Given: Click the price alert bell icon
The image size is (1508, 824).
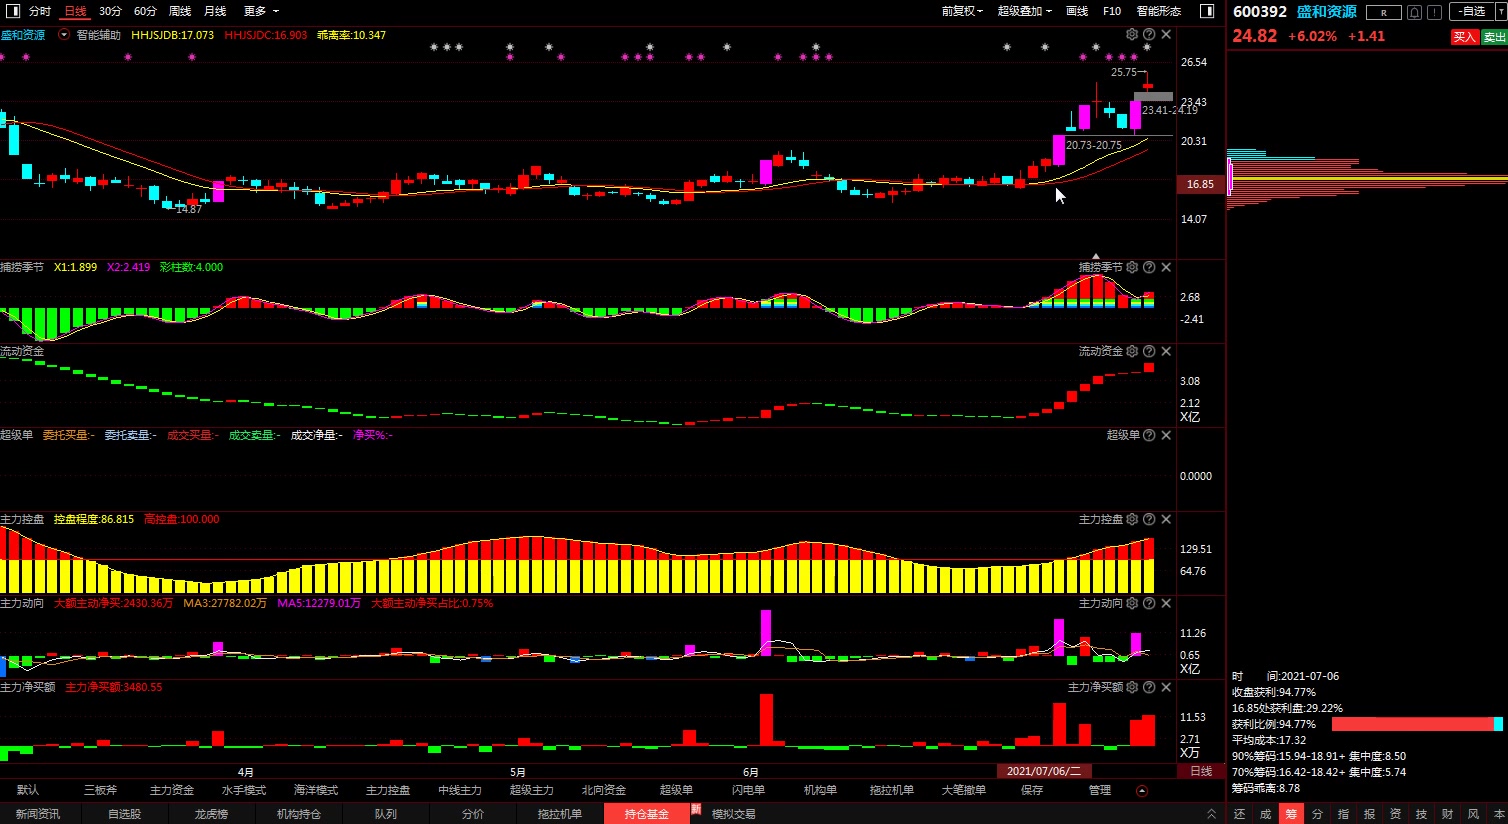Looking at the screenshot, I should (x=1414, y=12).
